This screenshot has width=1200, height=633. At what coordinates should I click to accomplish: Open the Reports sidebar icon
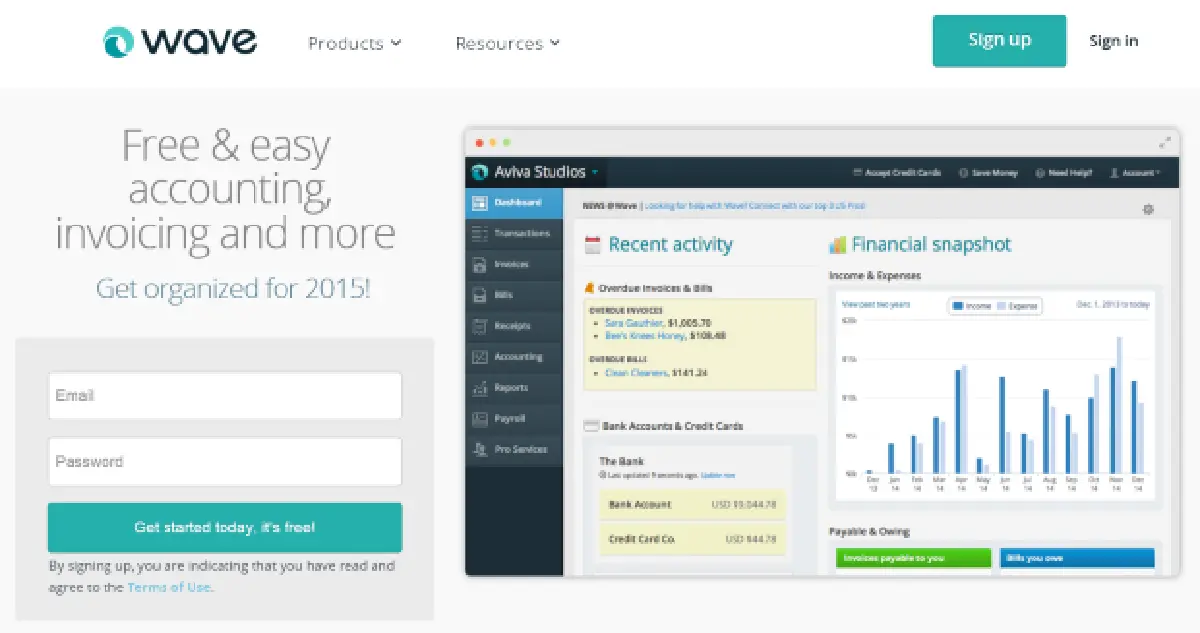coord(480,388)
